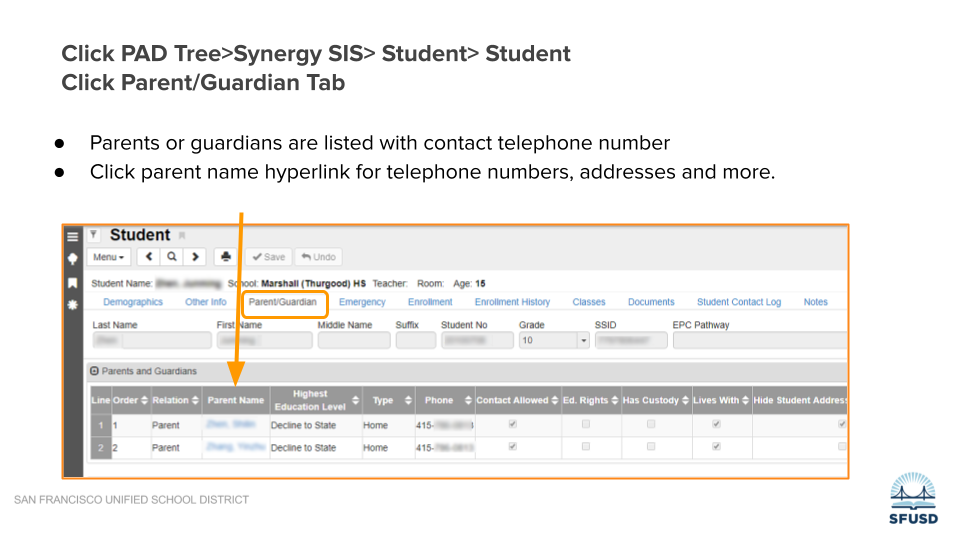Check Ed. Rights box for second parent

(586, 447)
